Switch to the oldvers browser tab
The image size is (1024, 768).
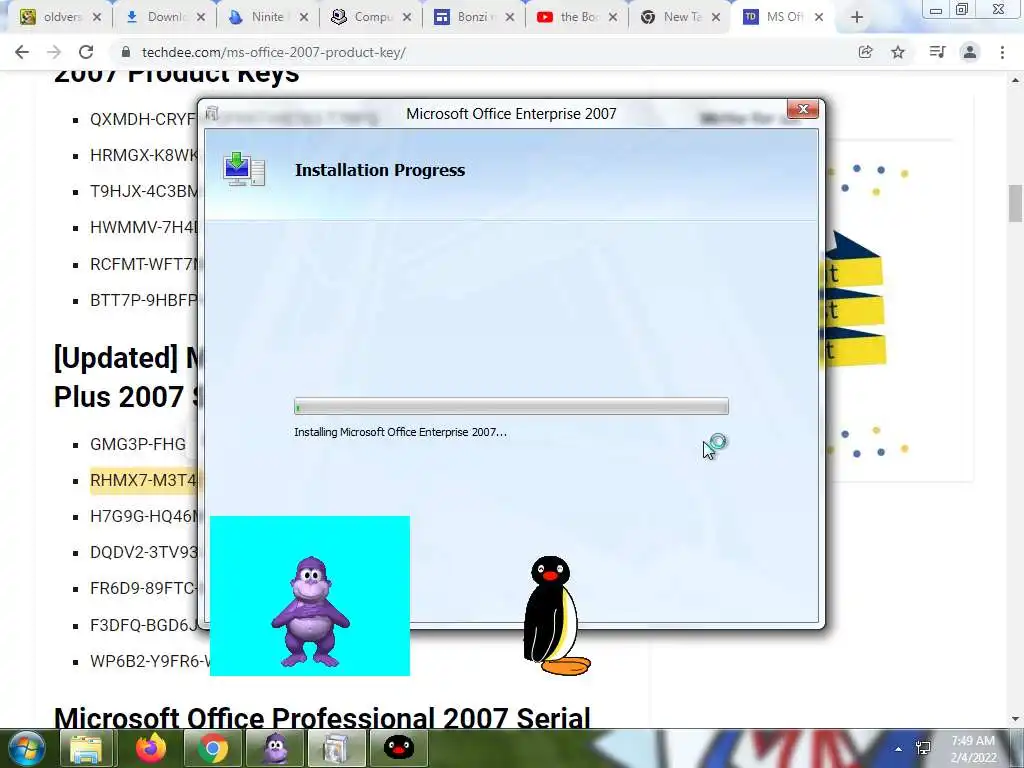point(52,17)
